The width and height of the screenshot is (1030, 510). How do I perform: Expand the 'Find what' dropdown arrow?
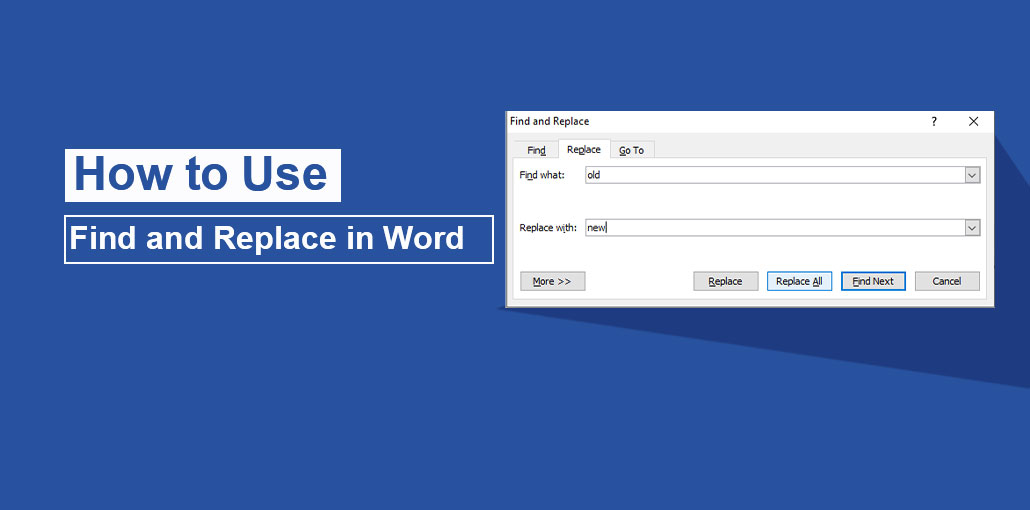point(973,175)
